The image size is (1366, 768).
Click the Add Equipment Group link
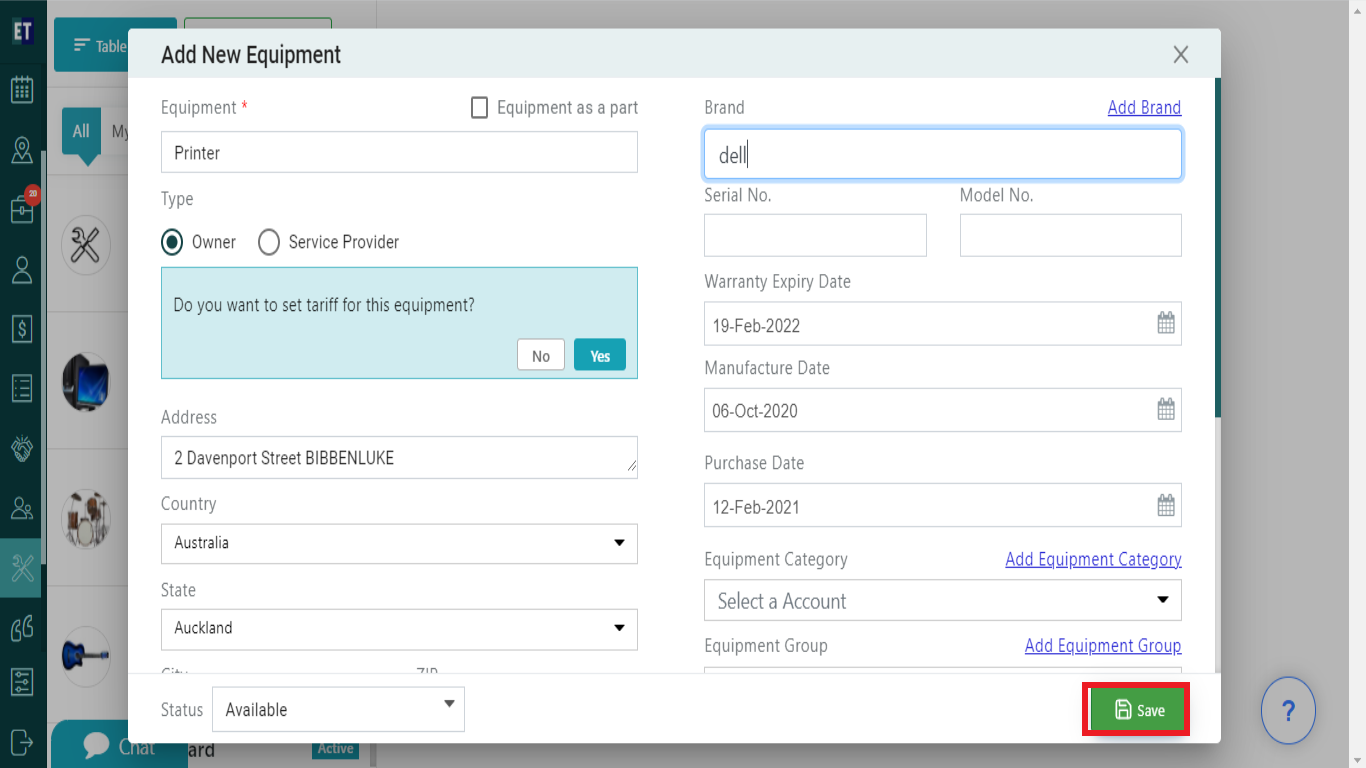click(x=1103, y=645)
